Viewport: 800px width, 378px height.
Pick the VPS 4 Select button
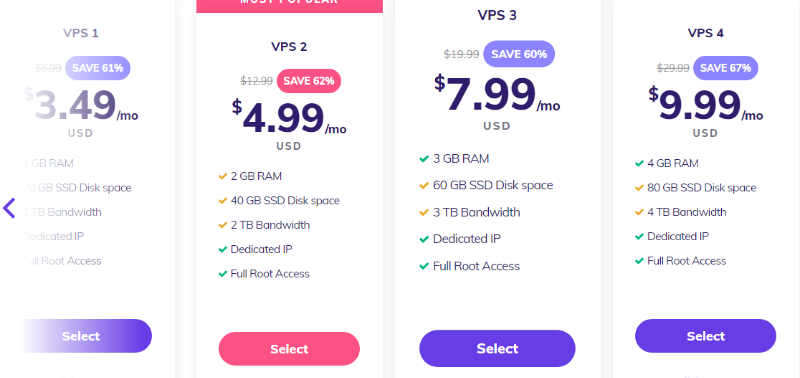[706, 336]
